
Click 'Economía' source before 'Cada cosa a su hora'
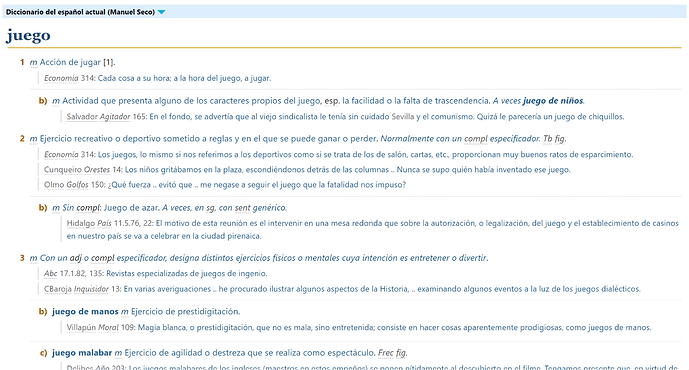pyautogui.click(x=61, y=78)
